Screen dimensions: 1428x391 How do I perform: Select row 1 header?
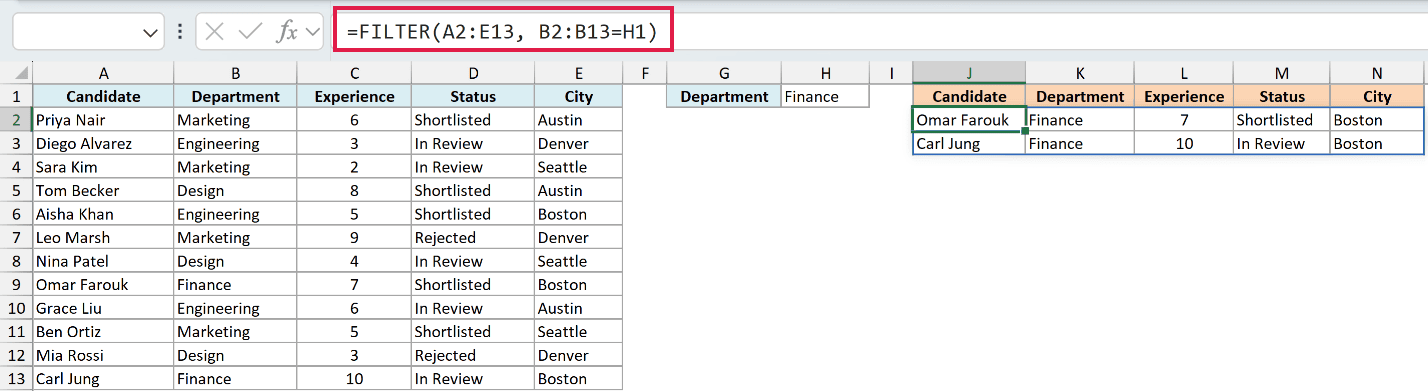[x=16, y=96]
